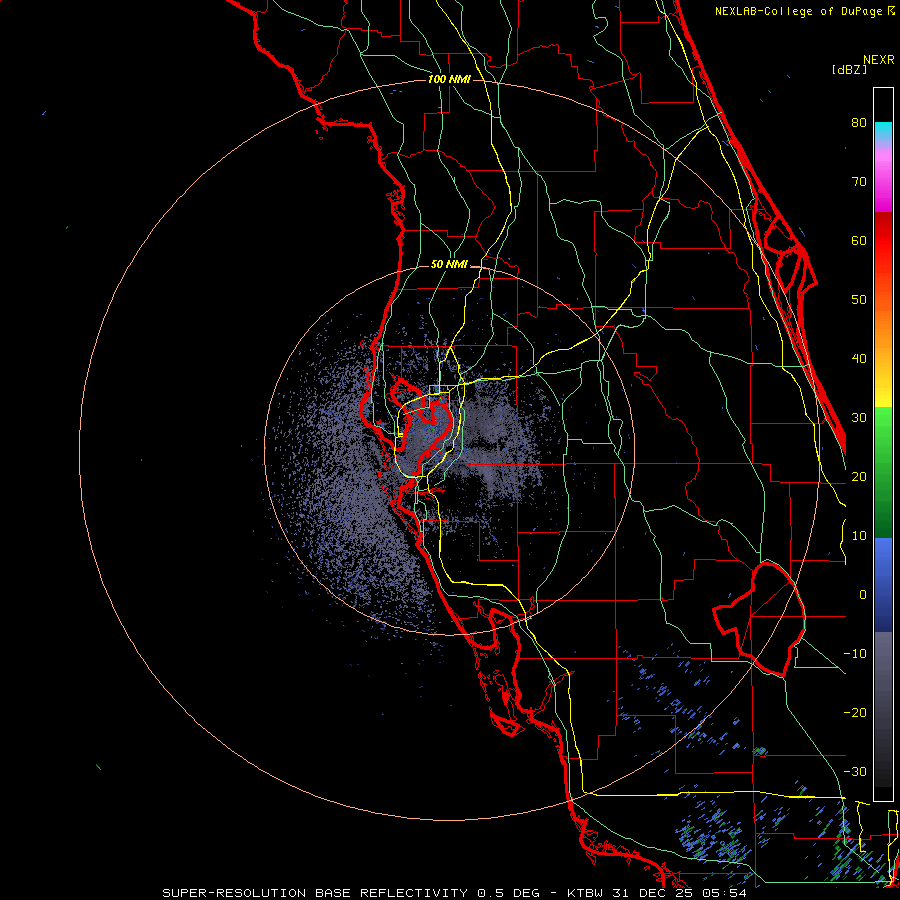
Task: Click the -10 value on the dBZ scale
Action: click(x=855, y=654)
